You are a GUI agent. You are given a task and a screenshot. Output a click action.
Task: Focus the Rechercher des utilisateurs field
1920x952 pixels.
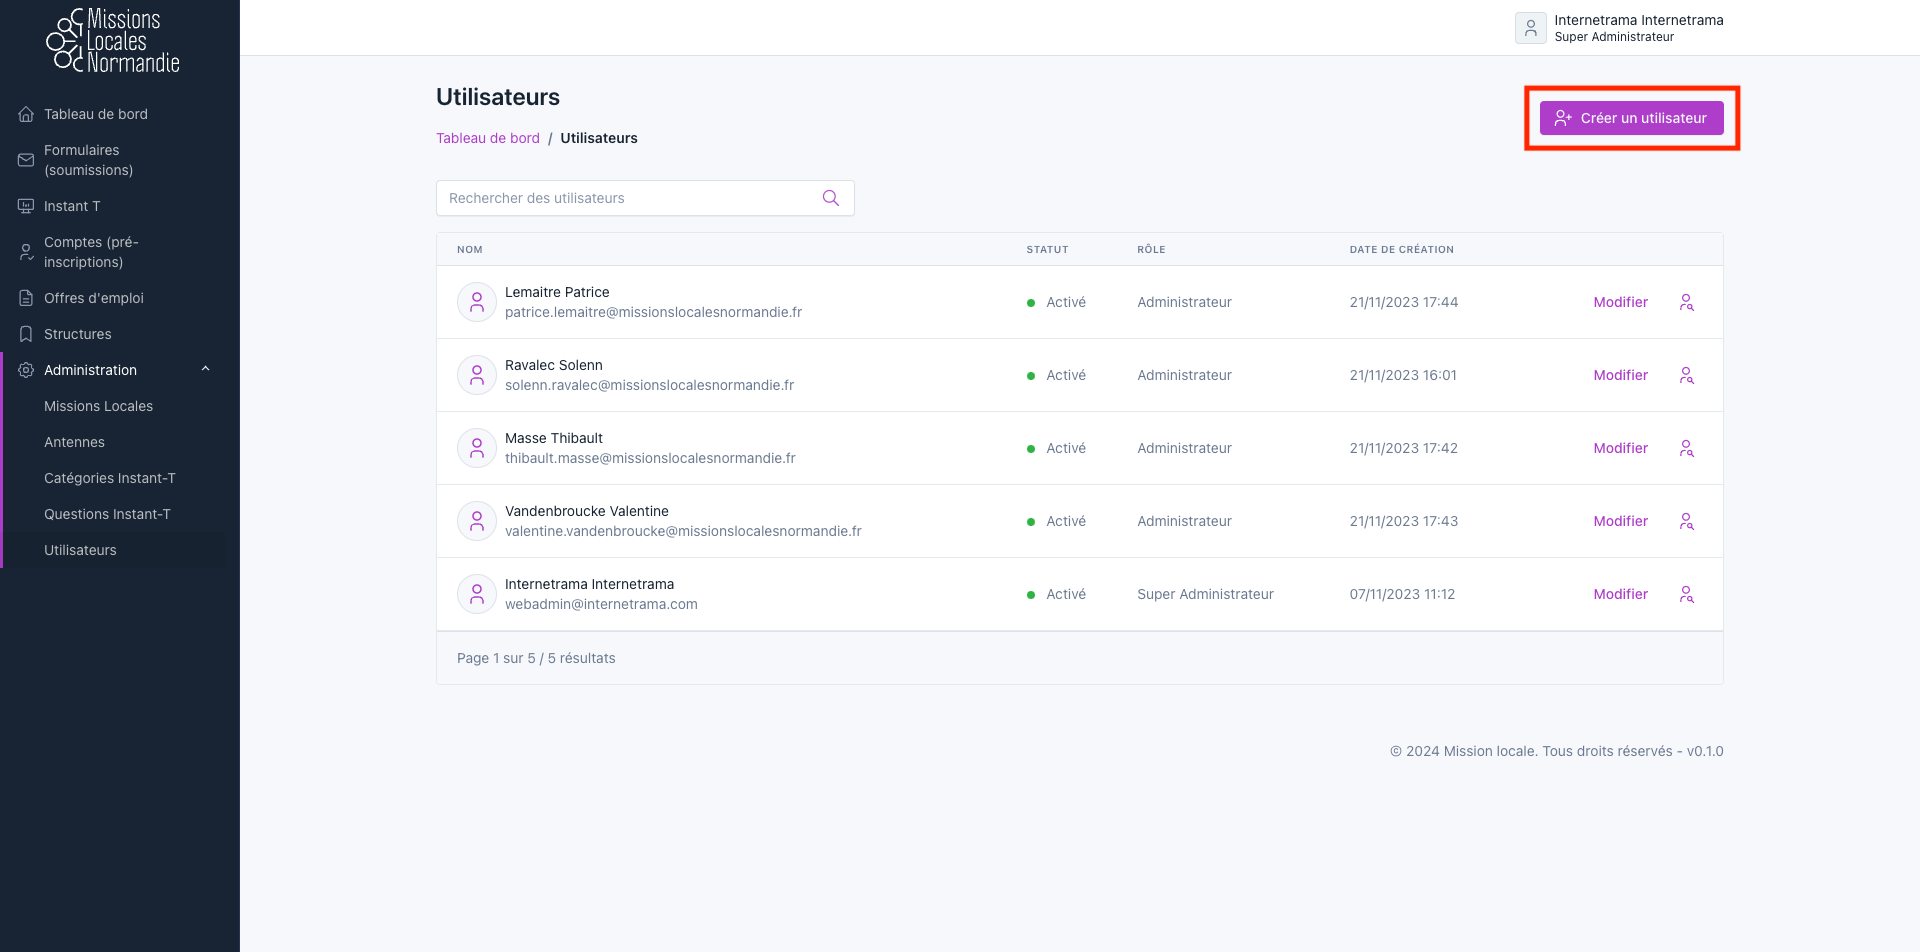(x=628, y=198)
